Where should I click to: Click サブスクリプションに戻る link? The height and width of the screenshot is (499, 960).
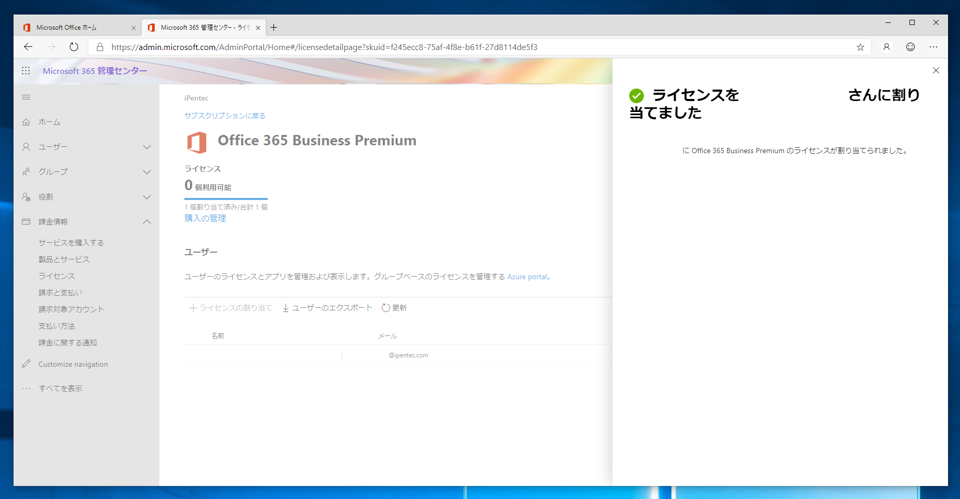pyautogui.click(x=225, y=116)
